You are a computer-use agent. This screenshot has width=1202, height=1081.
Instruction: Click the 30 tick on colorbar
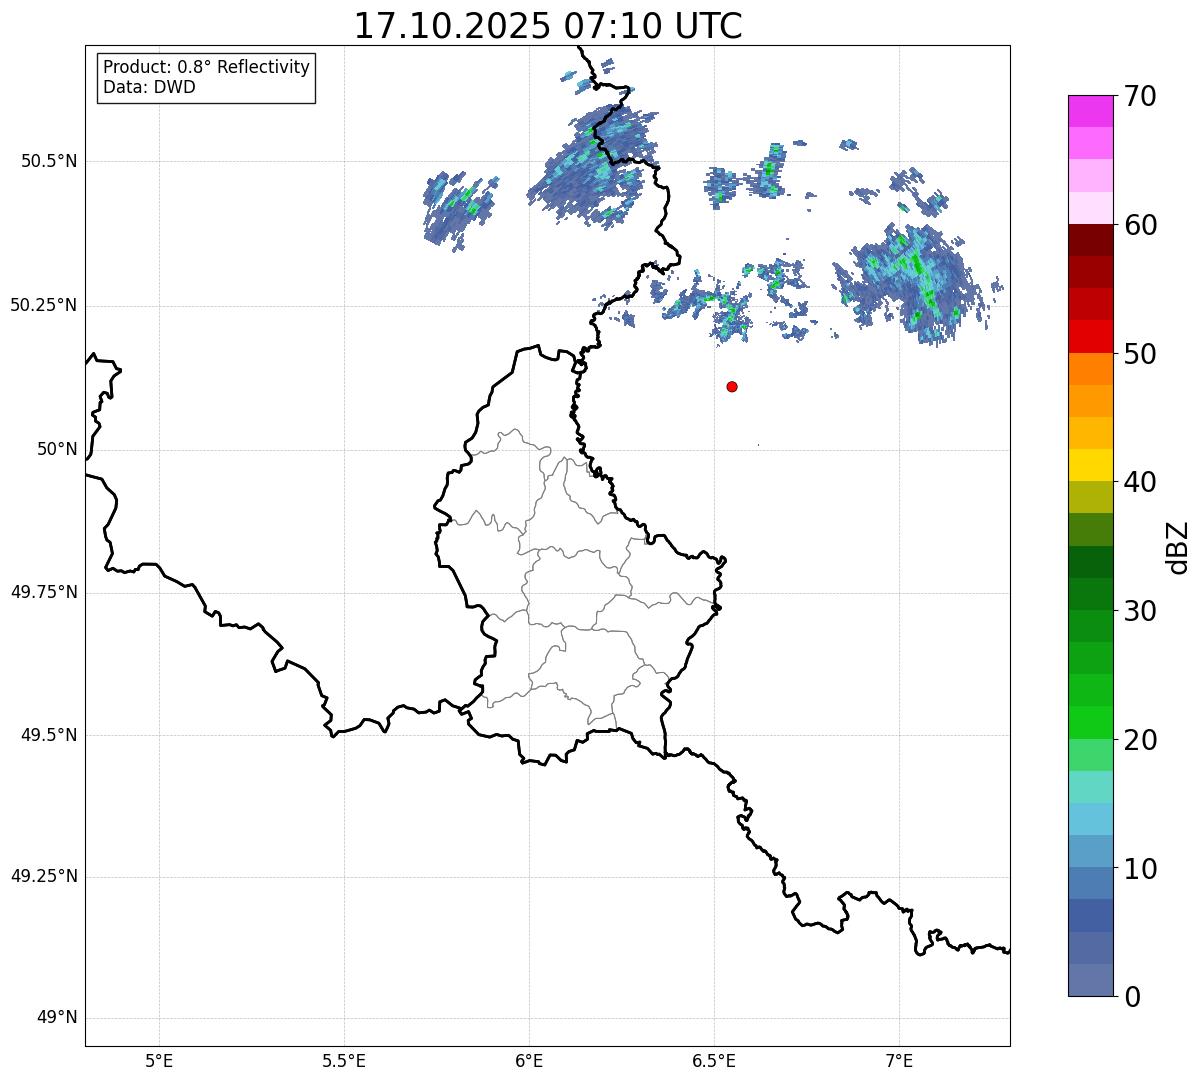[1140, 611]
